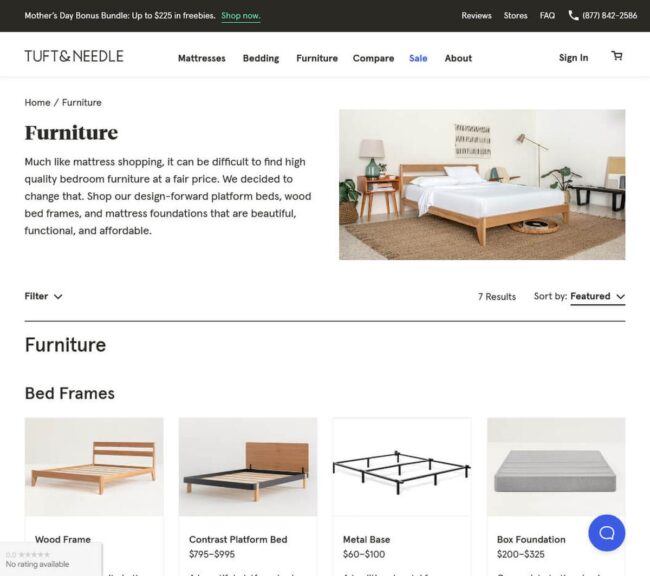
Task: Go to Home breadcrumb
Action: (37, 102)
